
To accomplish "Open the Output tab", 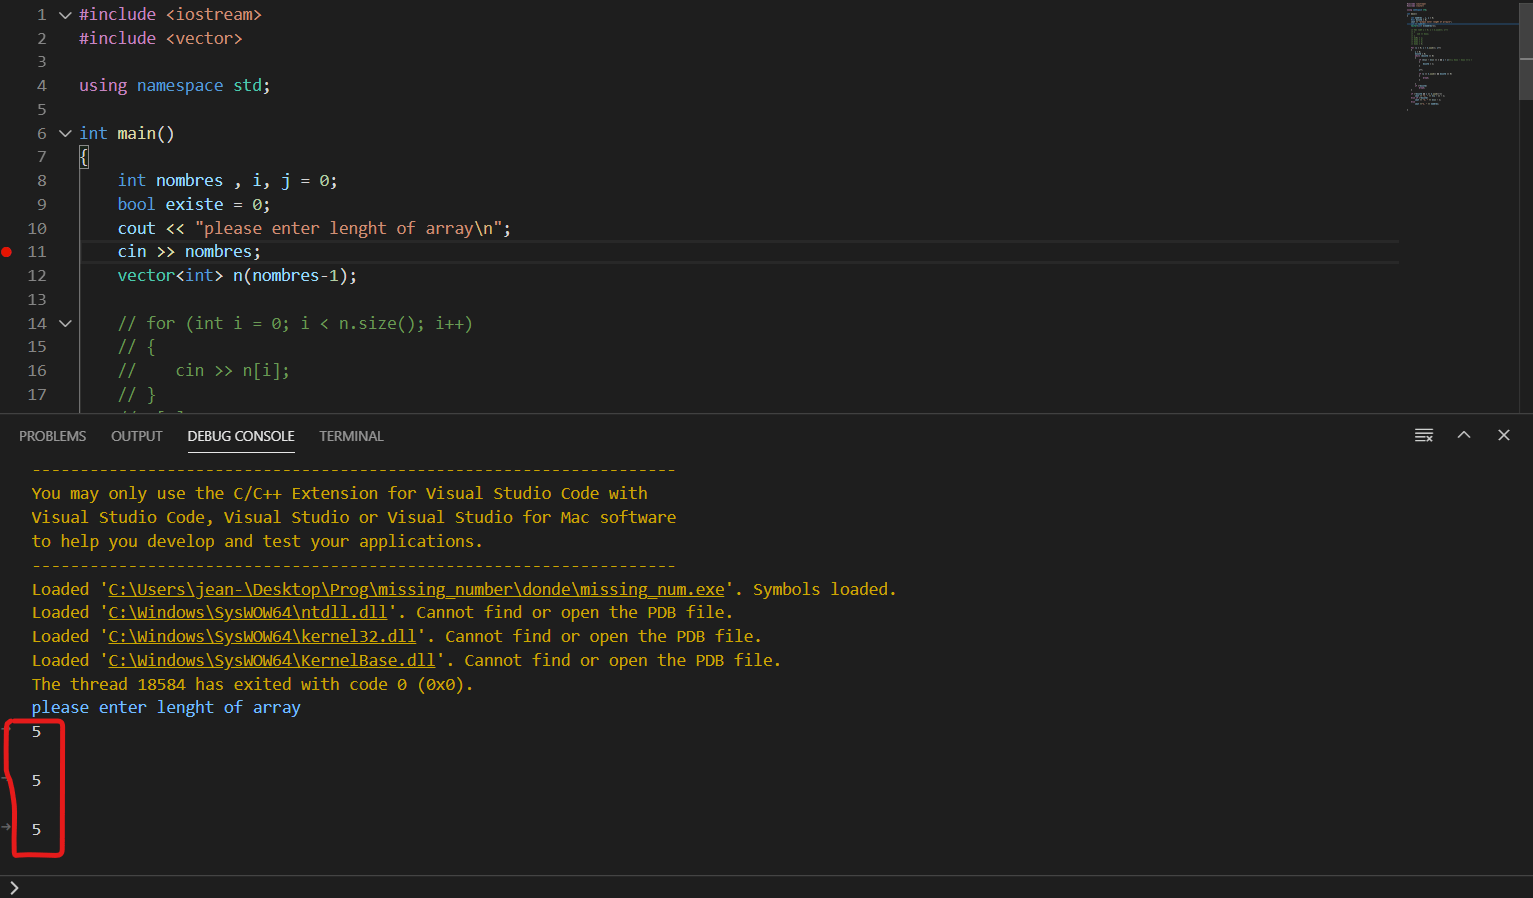I will click(x=136, y=436).
